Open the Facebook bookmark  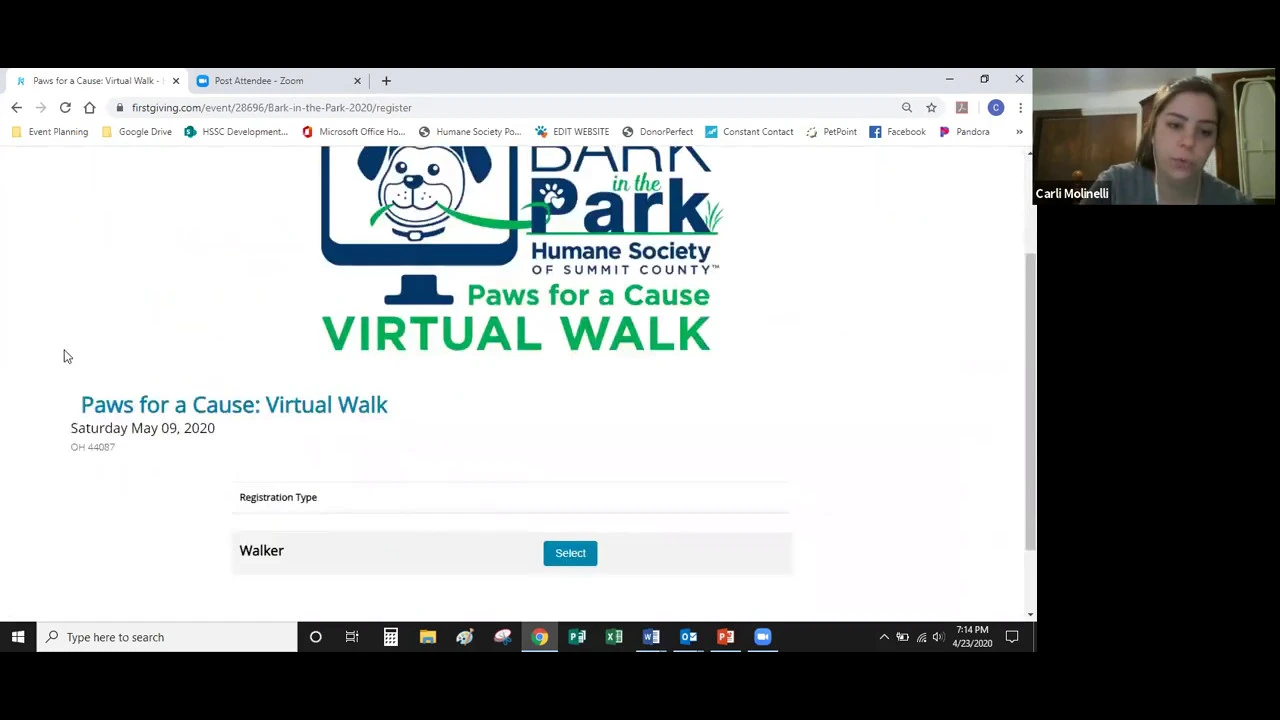[x=898, y=131]
